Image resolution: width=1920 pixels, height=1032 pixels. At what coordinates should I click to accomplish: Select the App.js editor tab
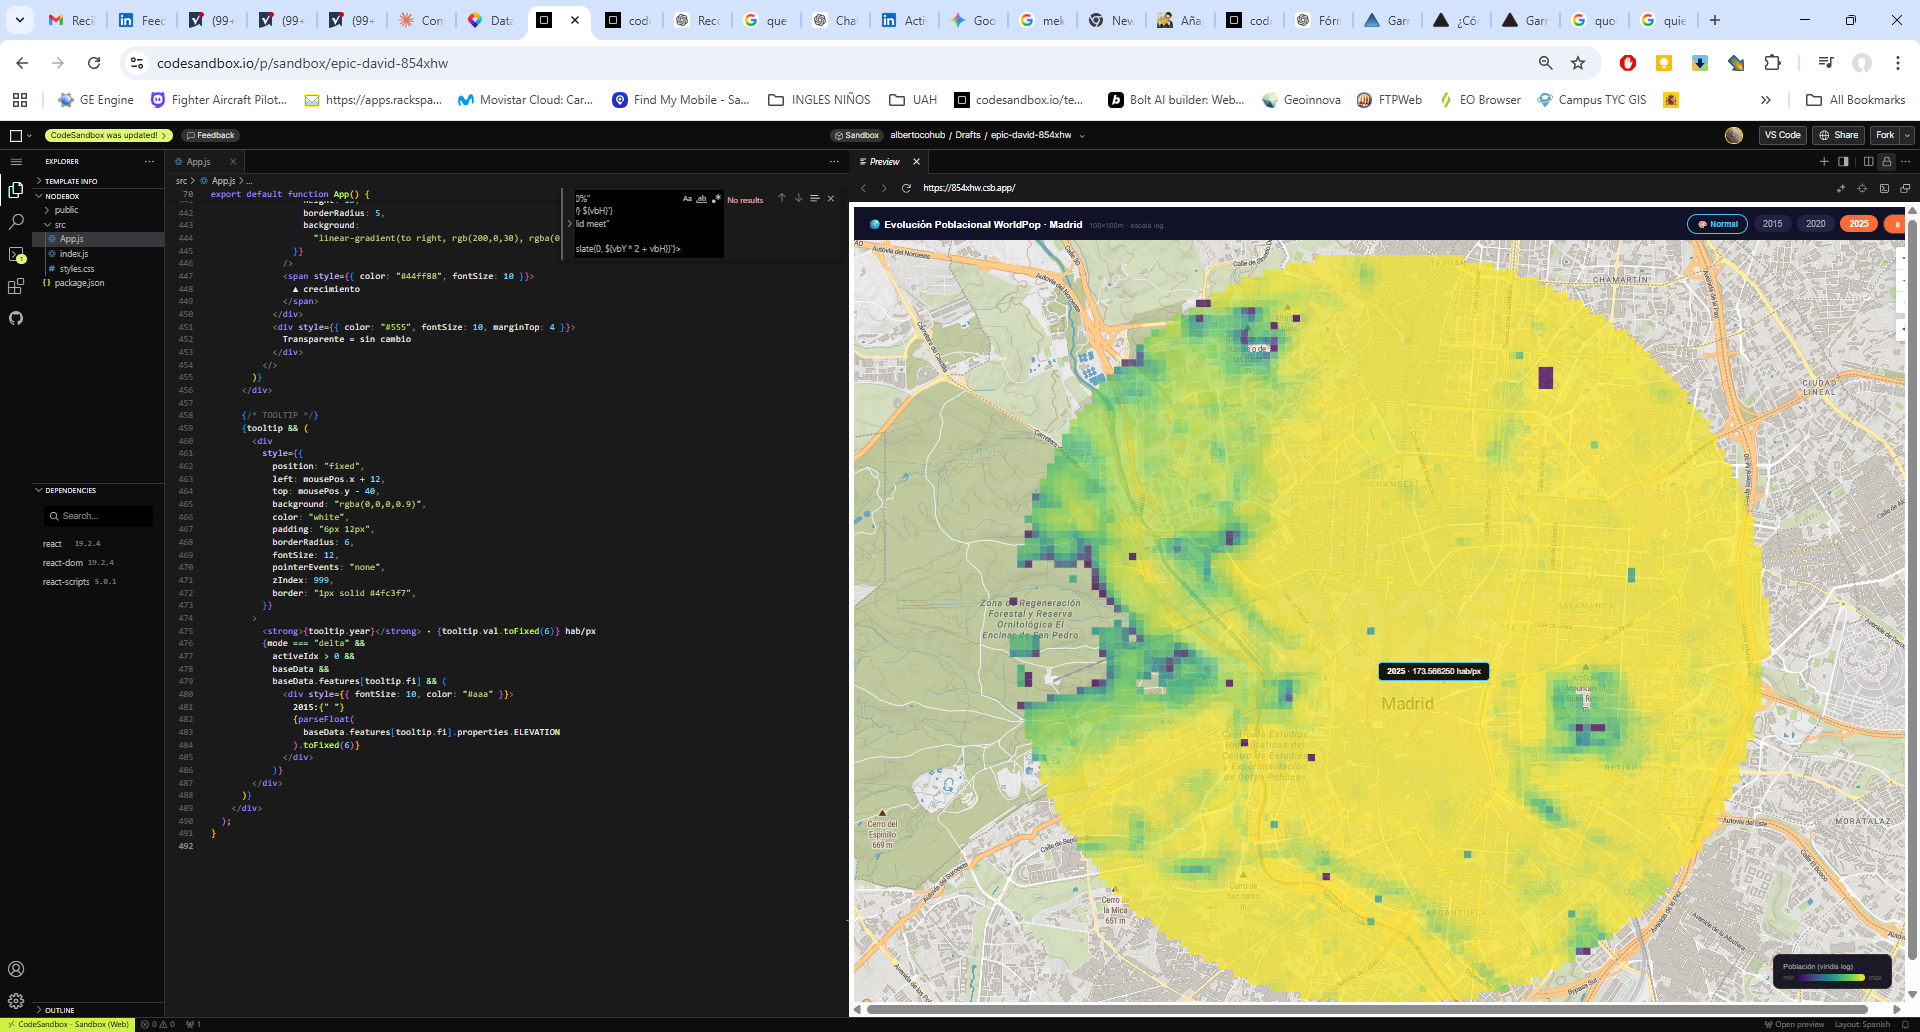198,161
